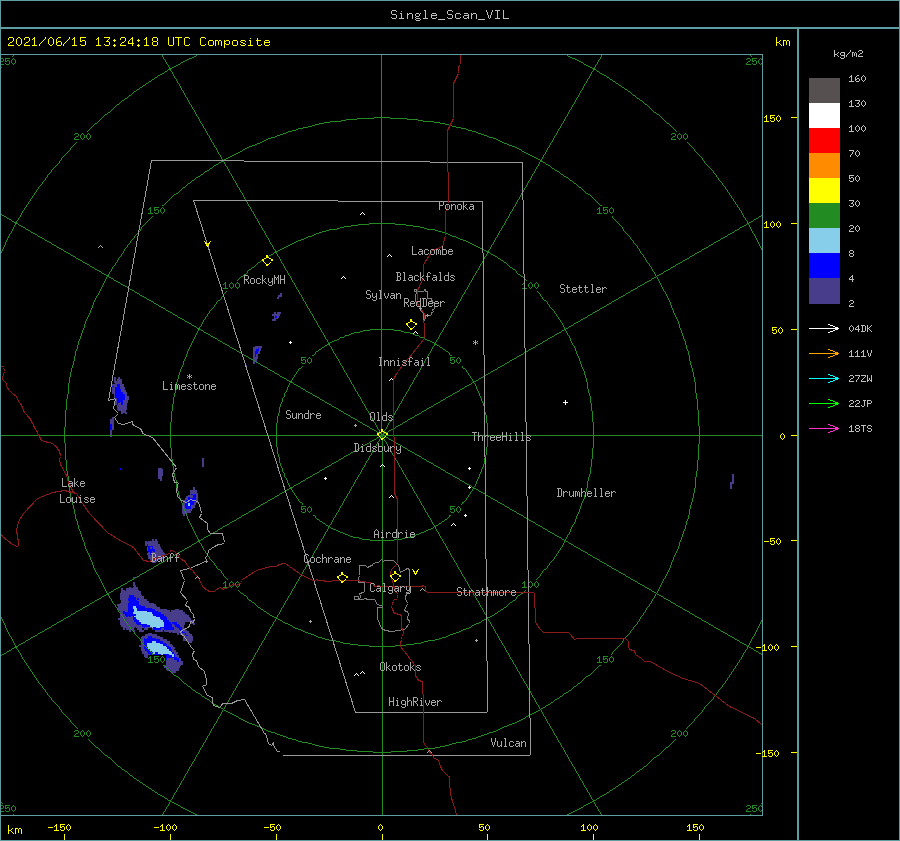Click the white 130 legend color swatch

pos(824,115)
